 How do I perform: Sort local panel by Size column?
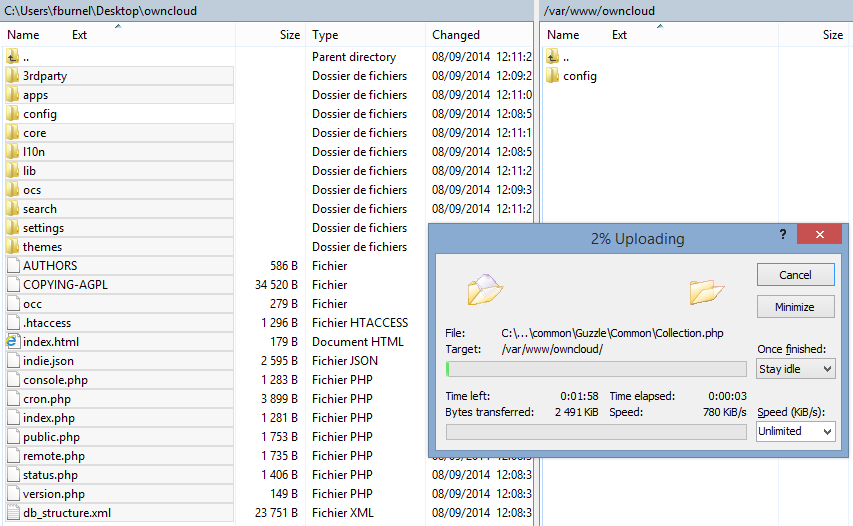[290, 35]
